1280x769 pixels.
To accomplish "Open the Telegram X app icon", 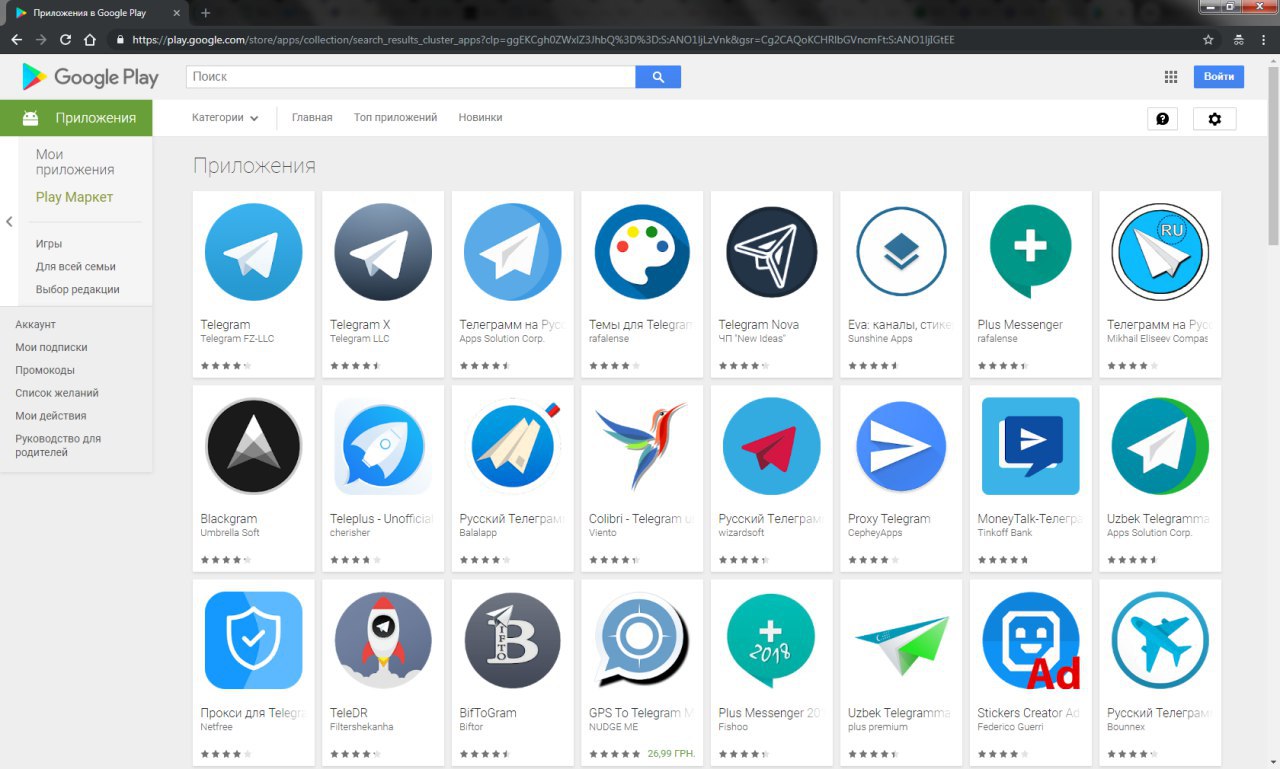I will [x=383, y=252].
